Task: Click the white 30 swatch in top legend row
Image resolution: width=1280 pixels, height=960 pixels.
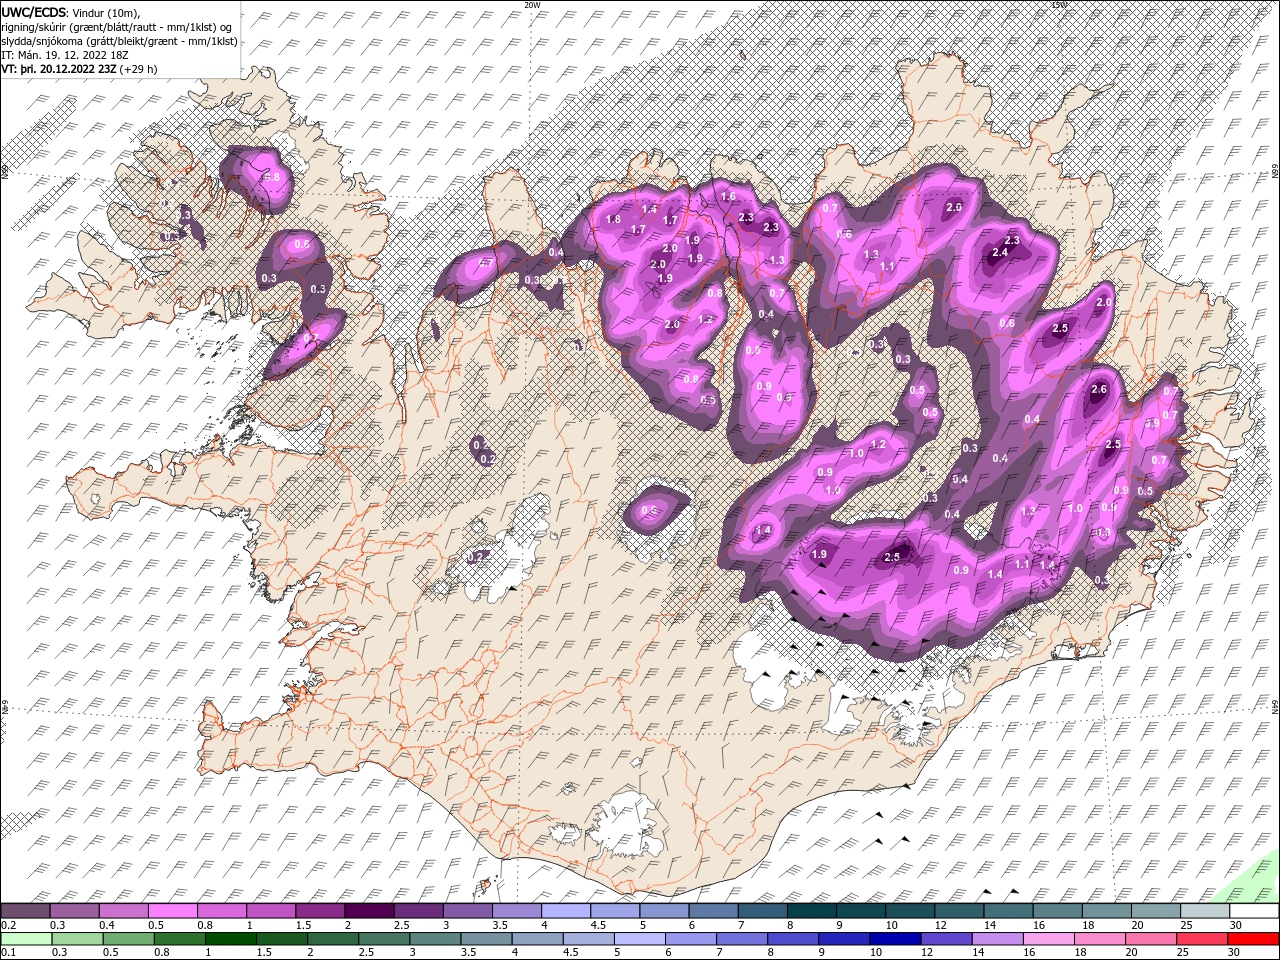Action: (1253, 911)
